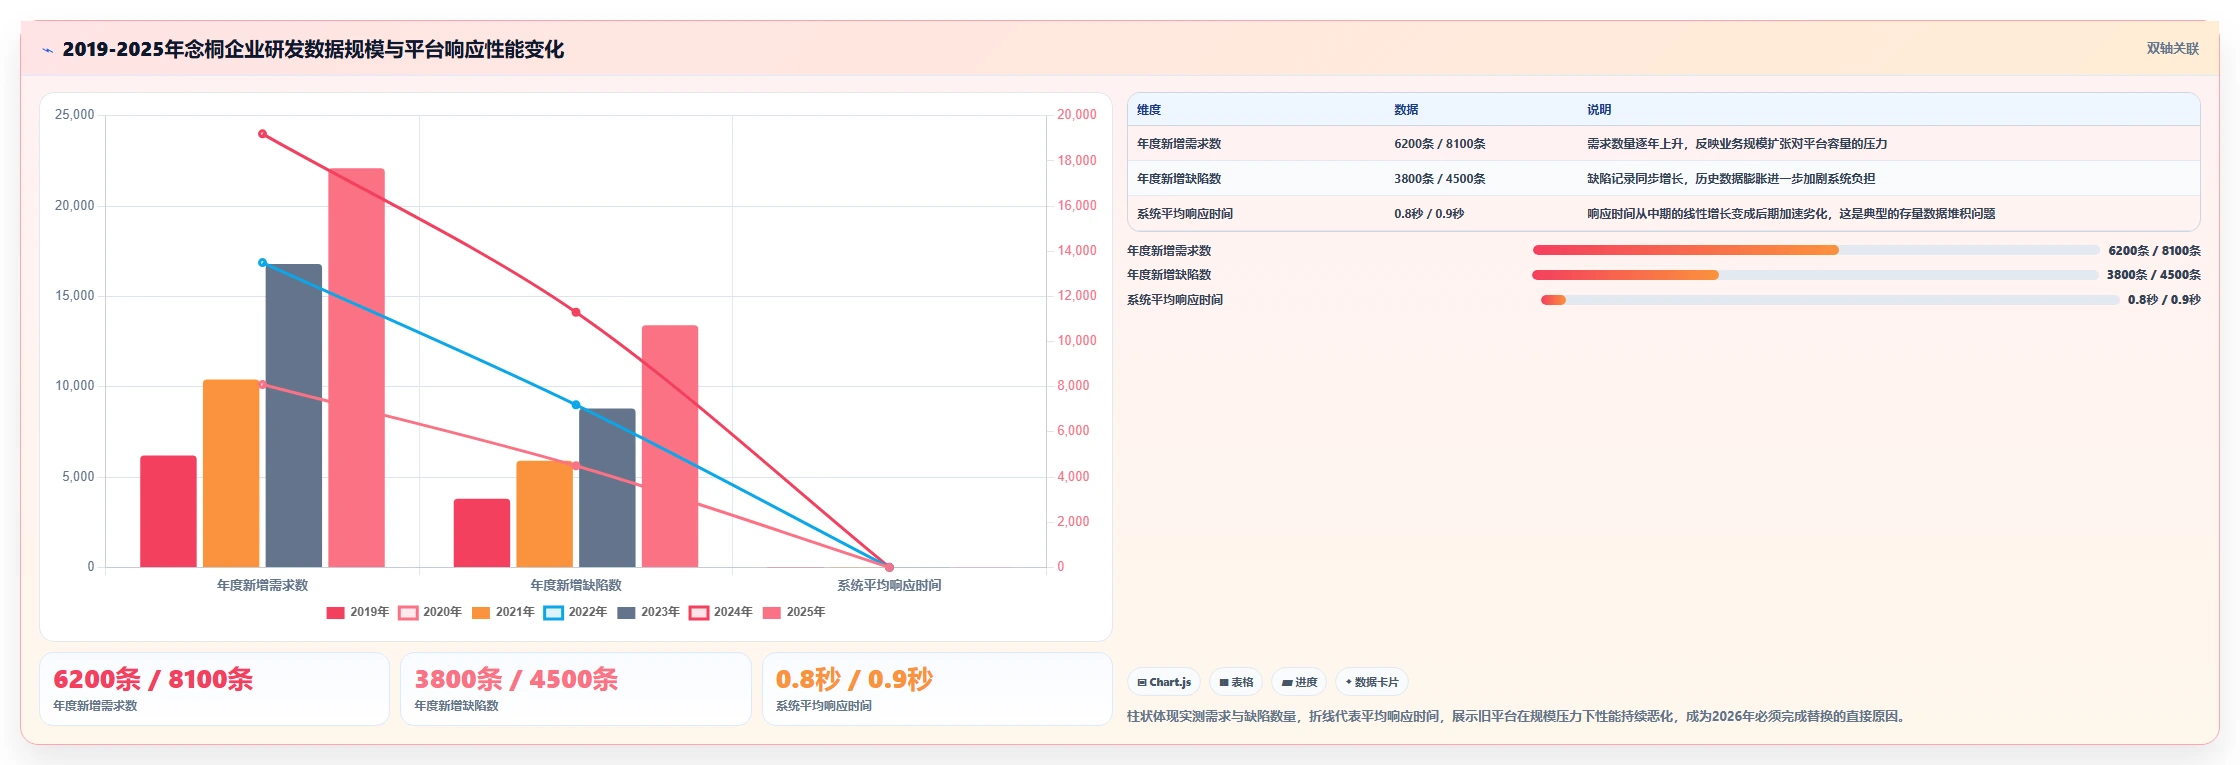Viewport: 2240px width, 765px height.
Task: Click the 2021年 orange bar in 年度新增需求数 group
Action: 231,473
